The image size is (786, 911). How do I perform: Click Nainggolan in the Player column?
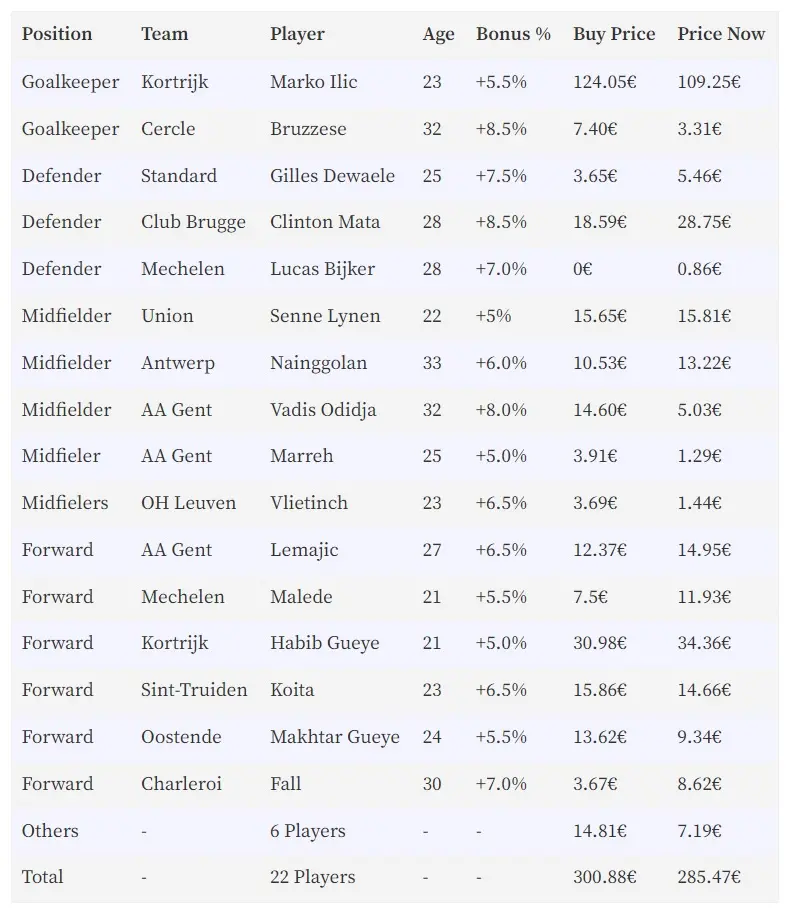click(318, 363)
